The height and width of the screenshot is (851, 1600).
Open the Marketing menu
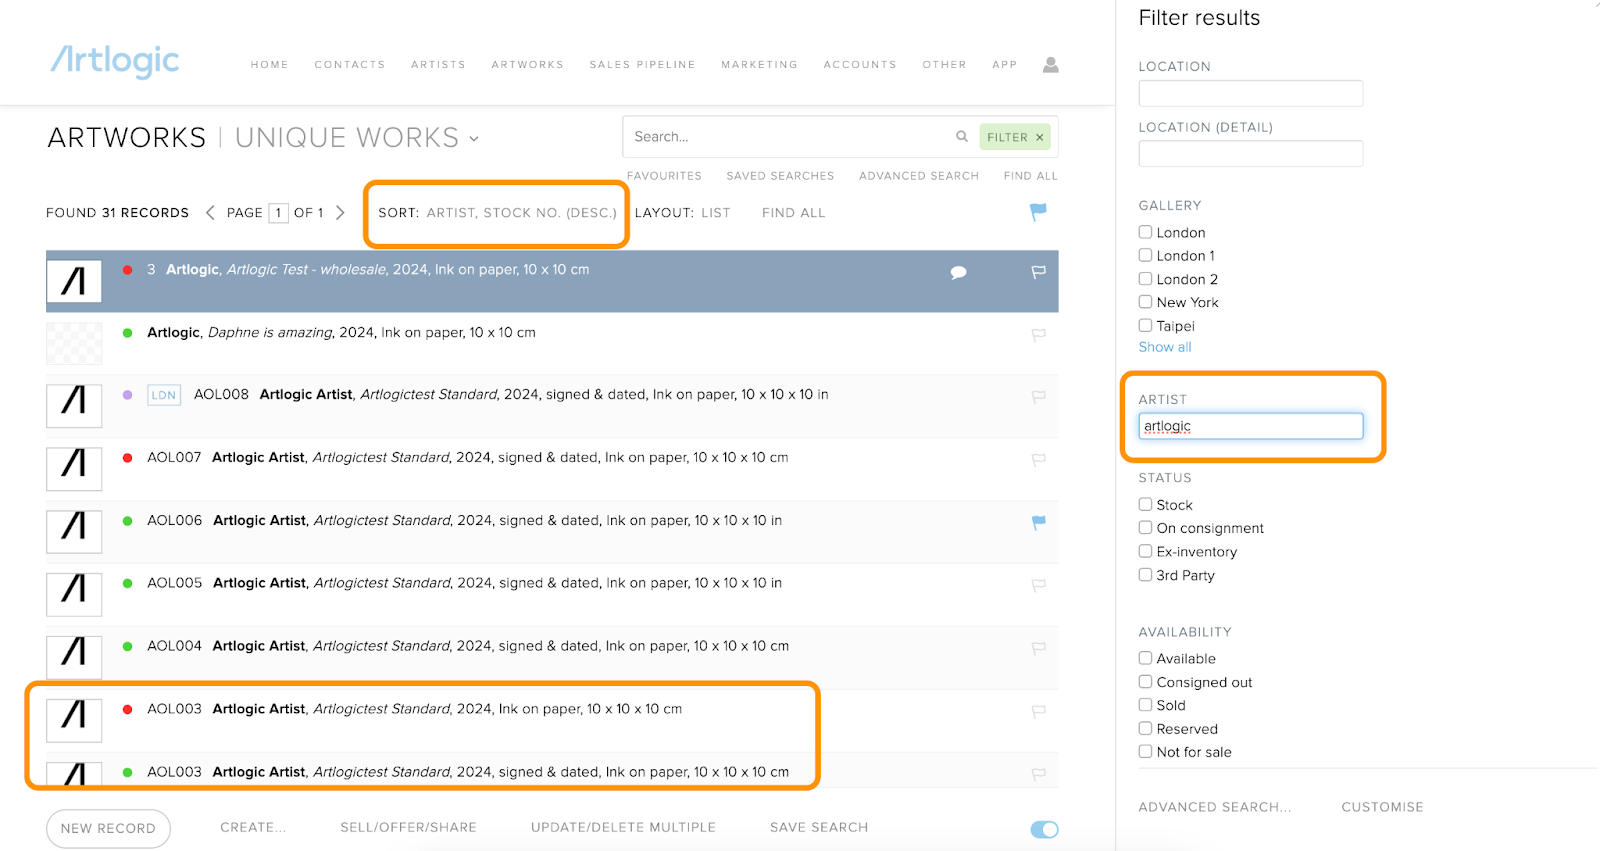pos(759,65)
